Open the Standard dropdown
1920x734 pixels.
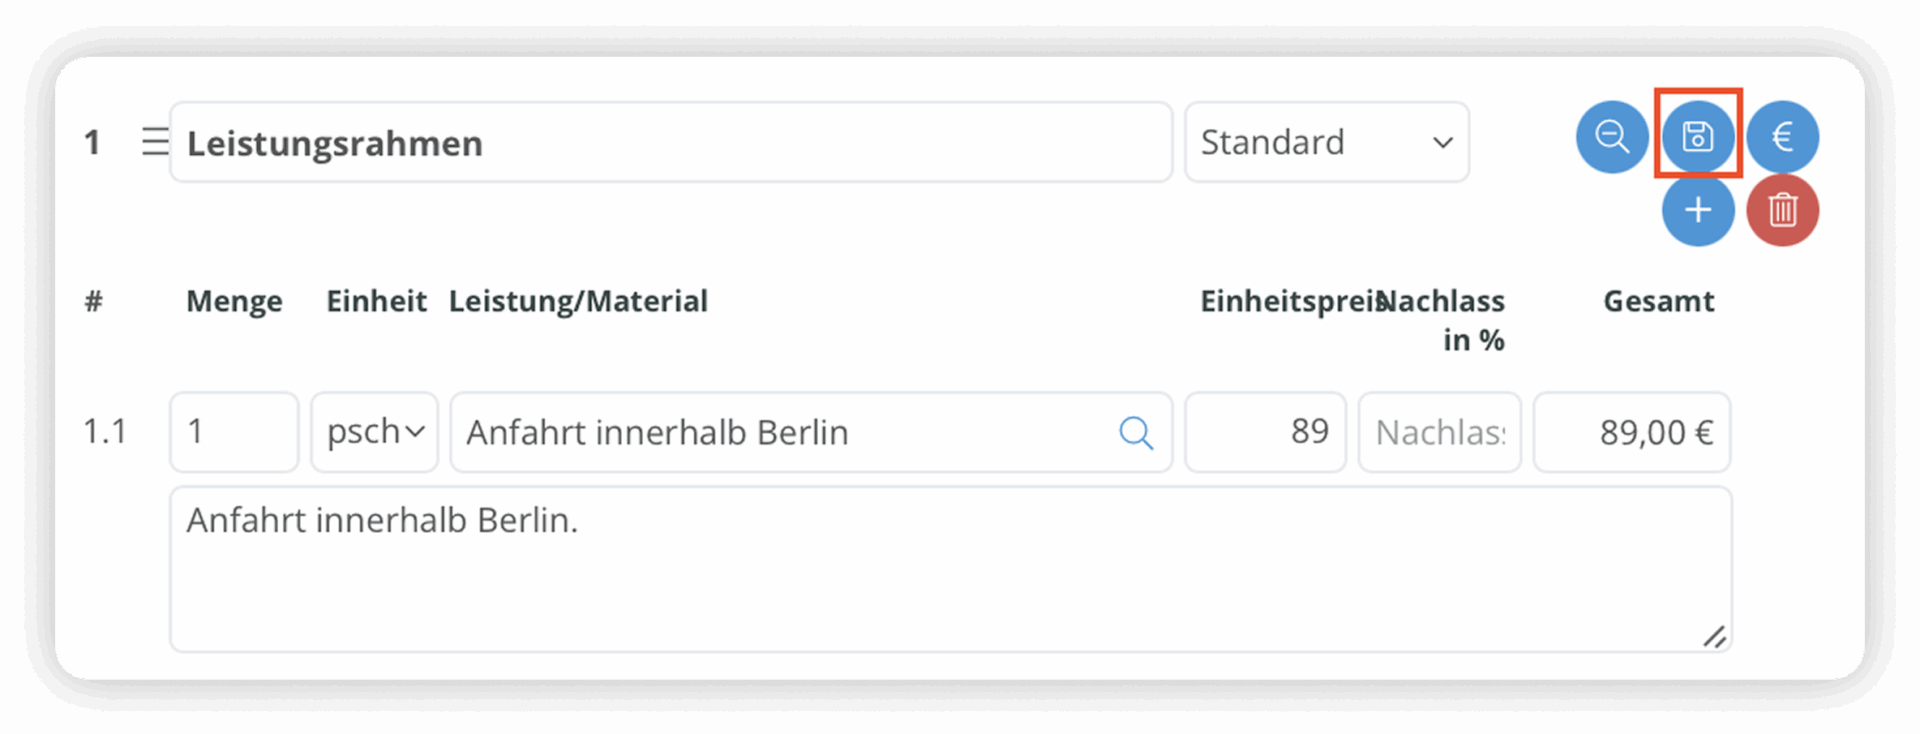(1327, 142)
